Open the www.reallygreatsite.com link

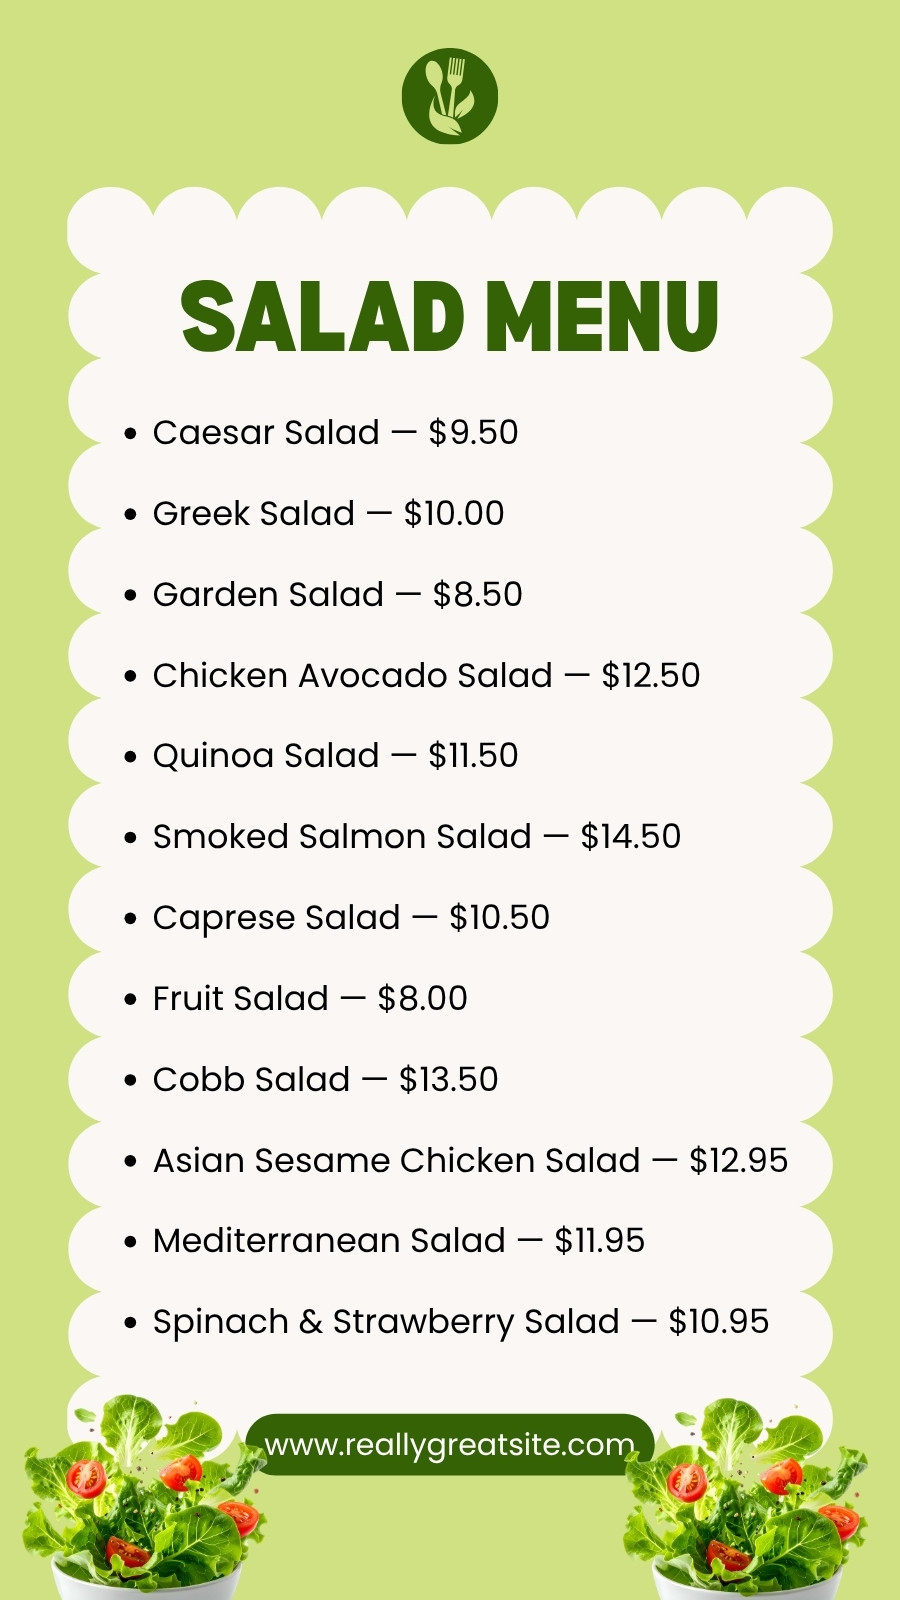coord(450,1445)
